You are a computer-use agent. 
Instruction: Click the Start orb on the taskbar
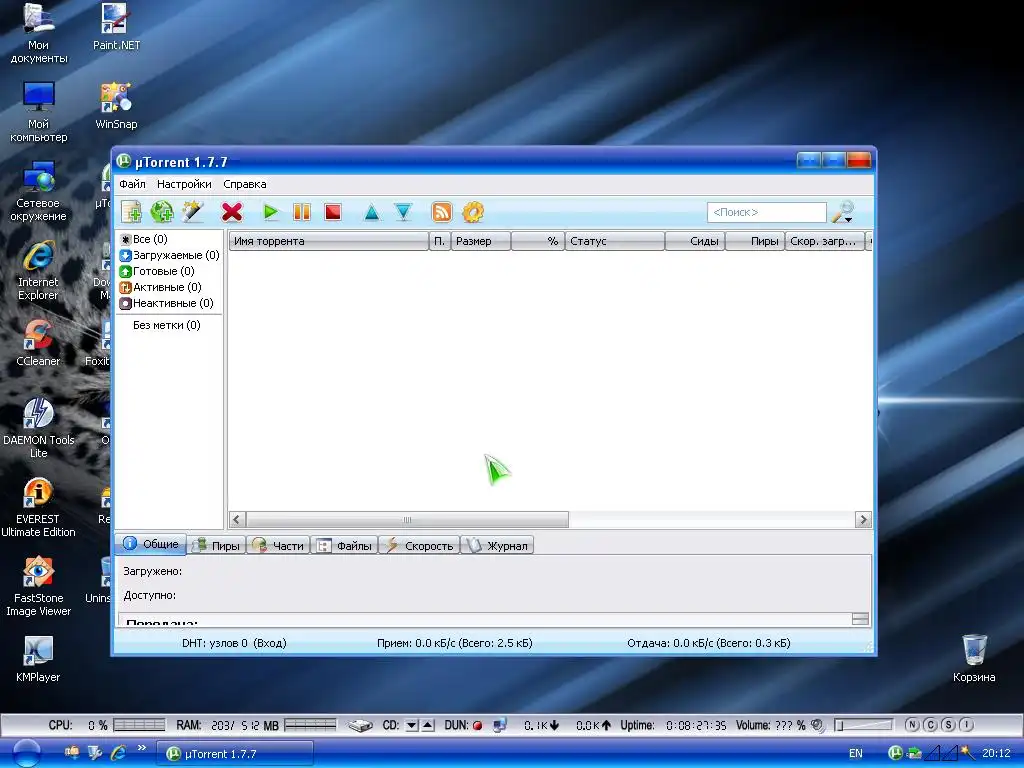(26, 753)
